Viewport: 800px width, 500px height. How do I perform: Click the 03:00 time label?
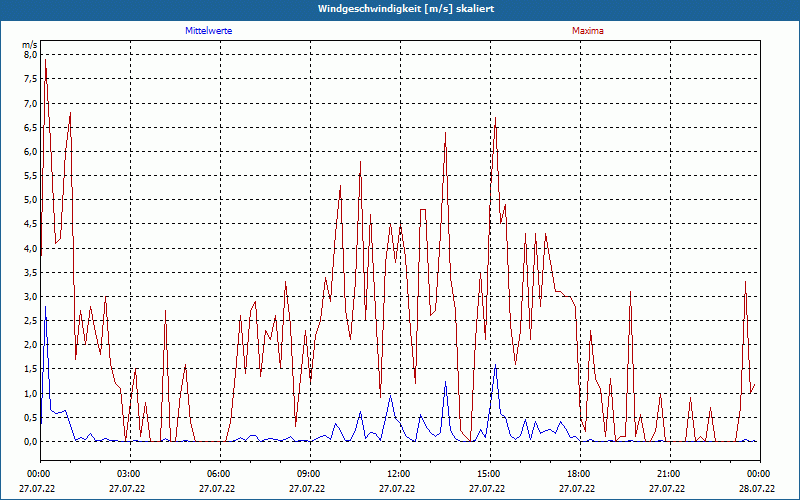[131, 474]
